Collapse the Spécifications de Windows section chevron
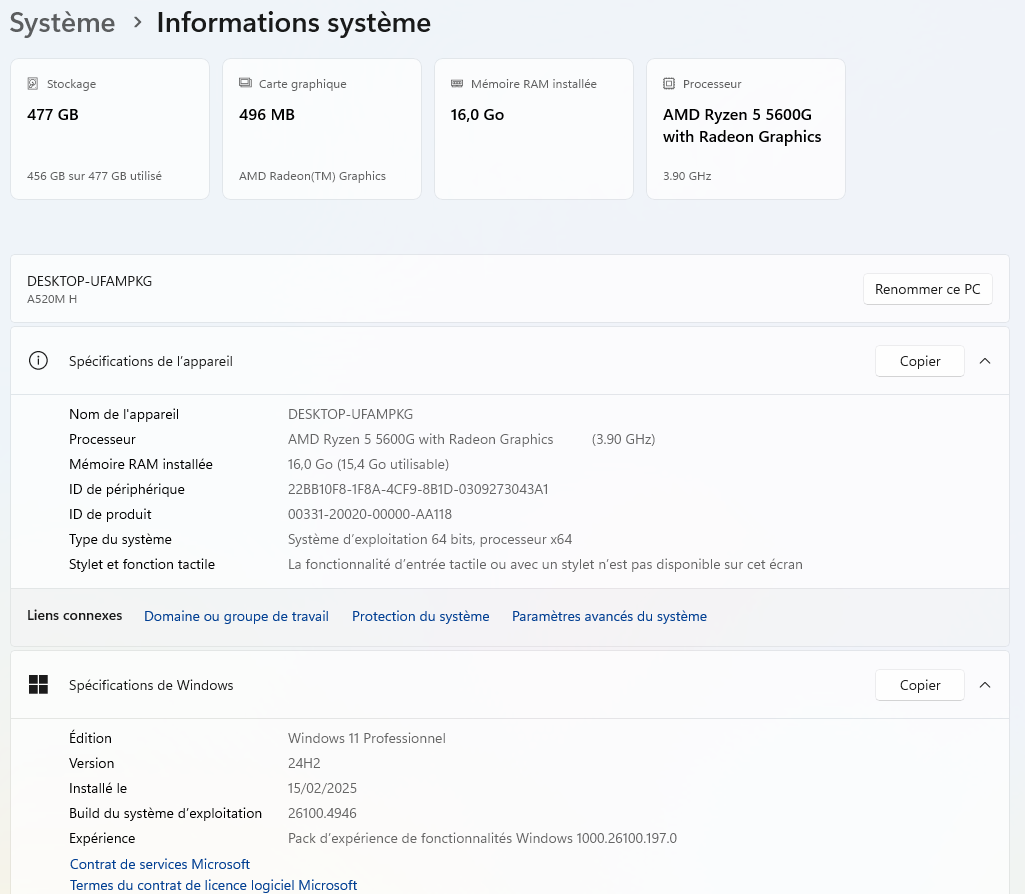Image resolution: width=1025 pixels, height=894 pixels. 985,685
